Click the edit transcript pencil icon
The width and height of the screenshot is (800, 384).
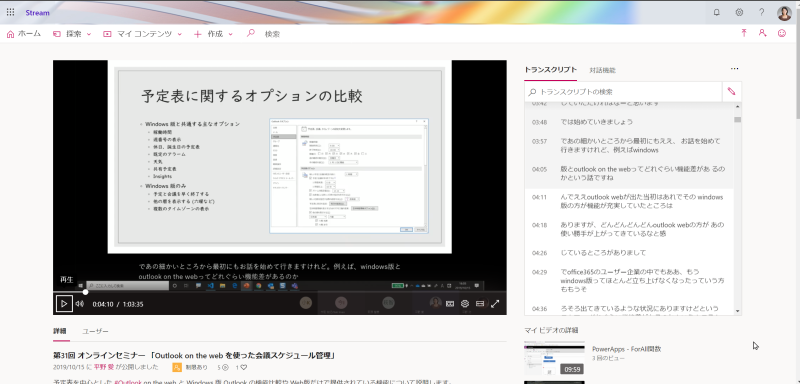[x=732, y=92]
